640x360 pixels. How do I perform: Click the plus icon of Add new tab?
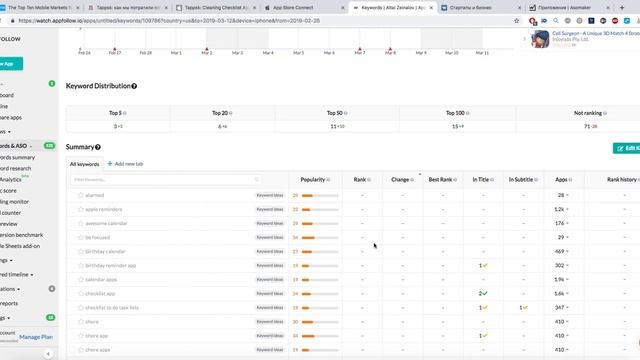110,164
